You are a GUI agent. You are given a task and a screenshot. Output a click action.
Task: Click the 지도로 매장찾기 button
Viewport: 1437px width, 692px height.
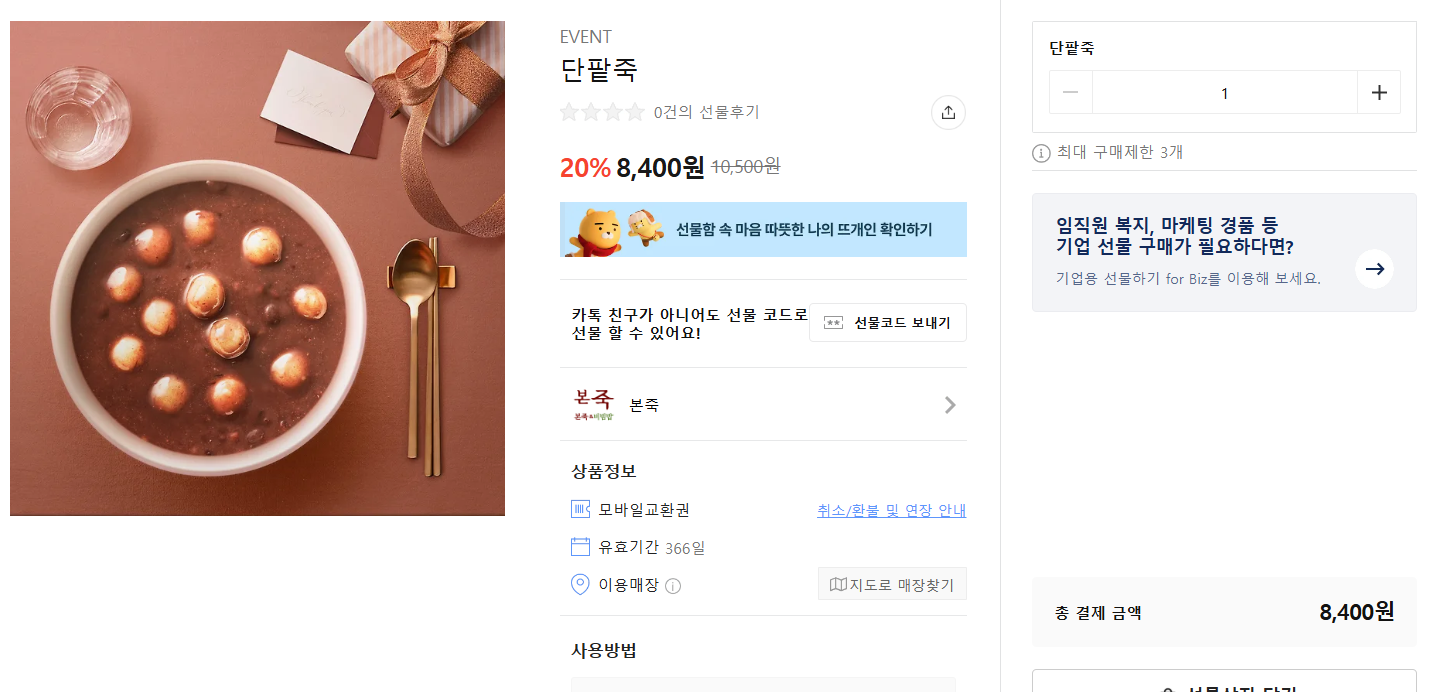point(892,584)
